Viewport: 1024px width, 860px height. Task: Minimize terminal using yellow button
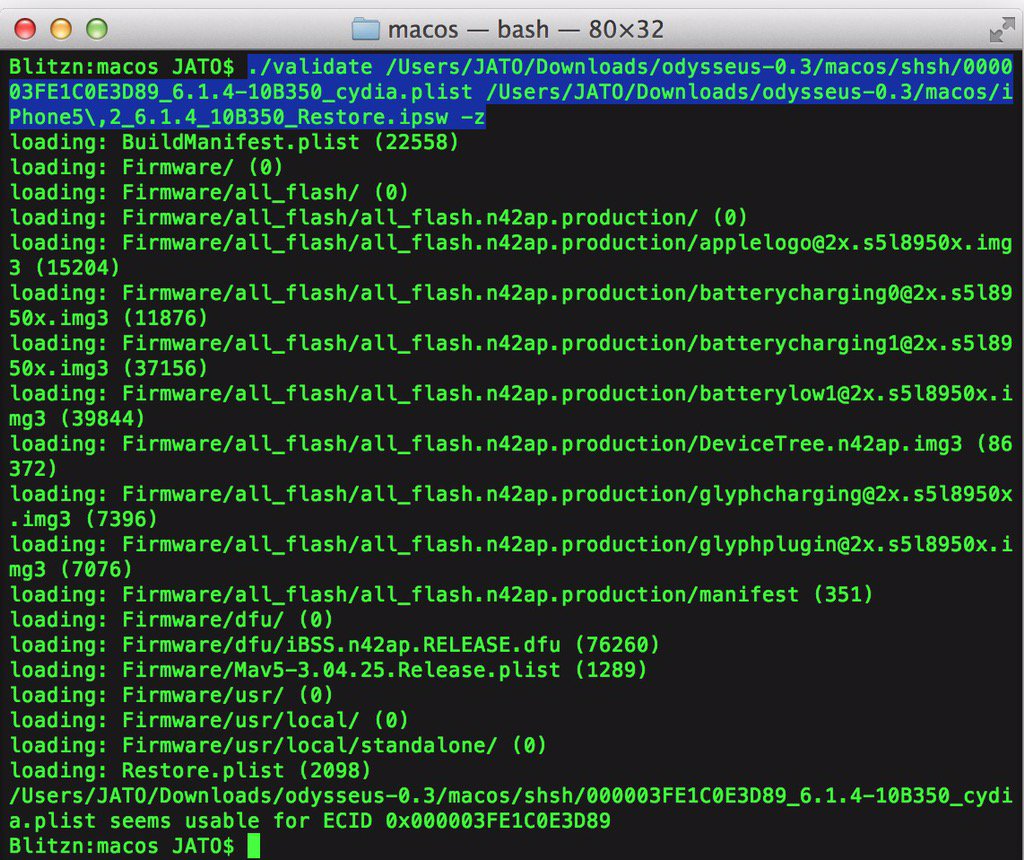(x=61, y=29)
